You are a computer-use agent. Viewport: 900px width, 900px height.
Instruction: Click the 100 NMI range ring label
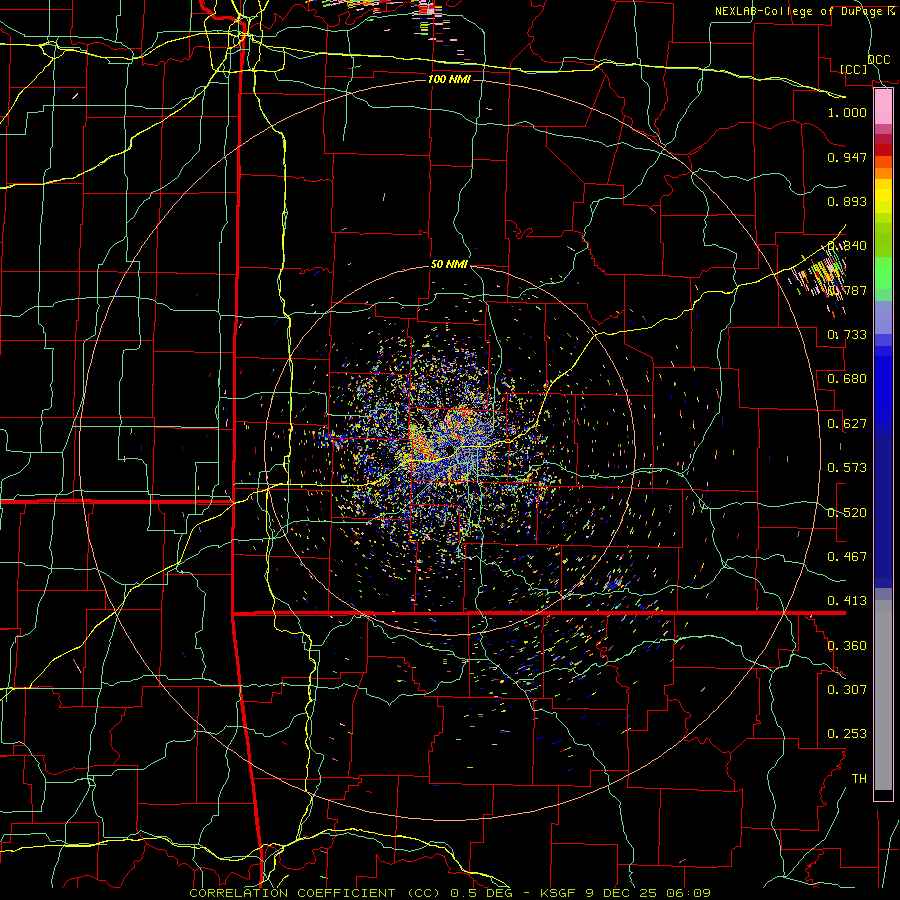[449, 79]
